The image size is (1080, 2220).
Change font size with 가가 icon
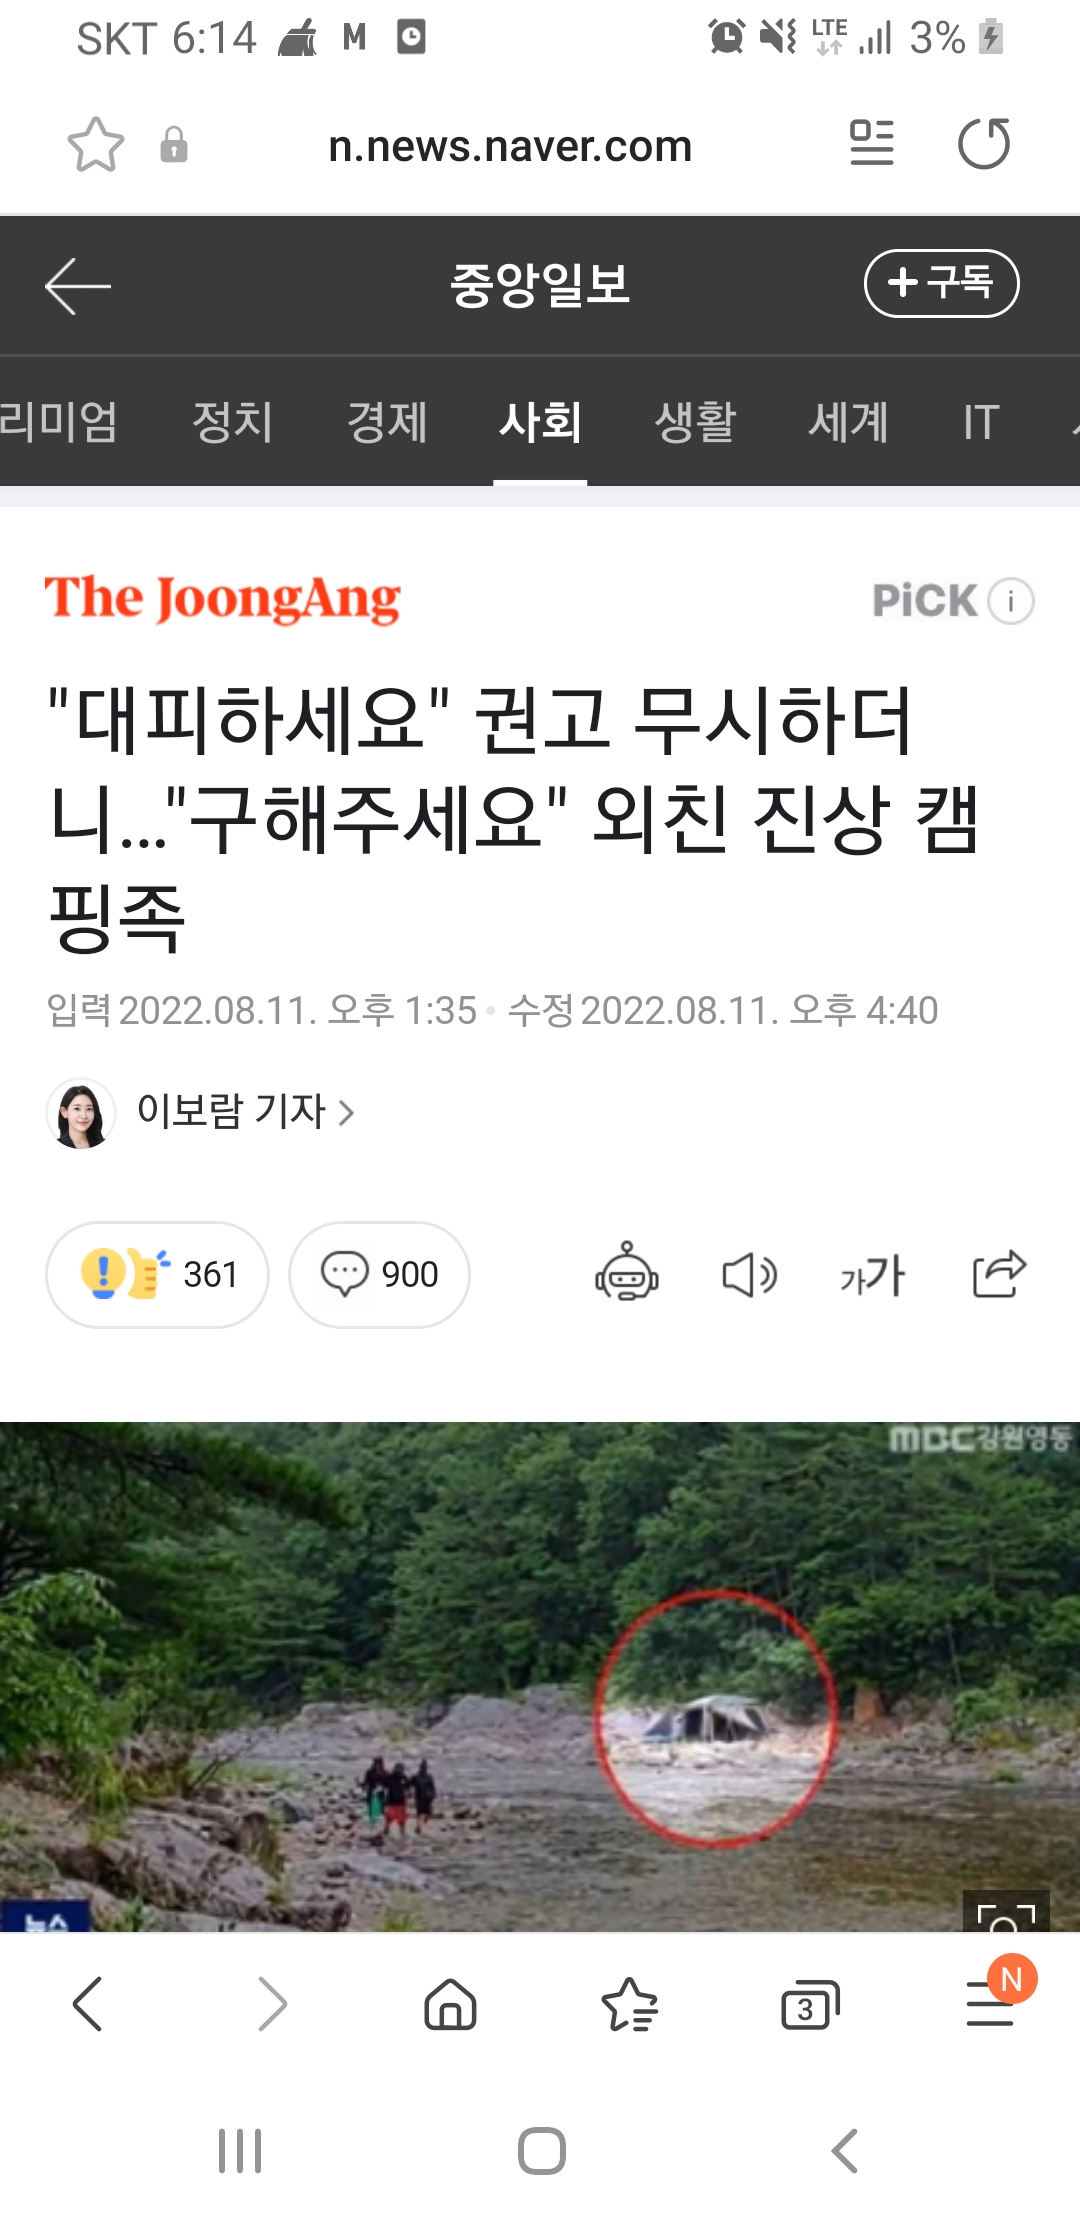873,1275
